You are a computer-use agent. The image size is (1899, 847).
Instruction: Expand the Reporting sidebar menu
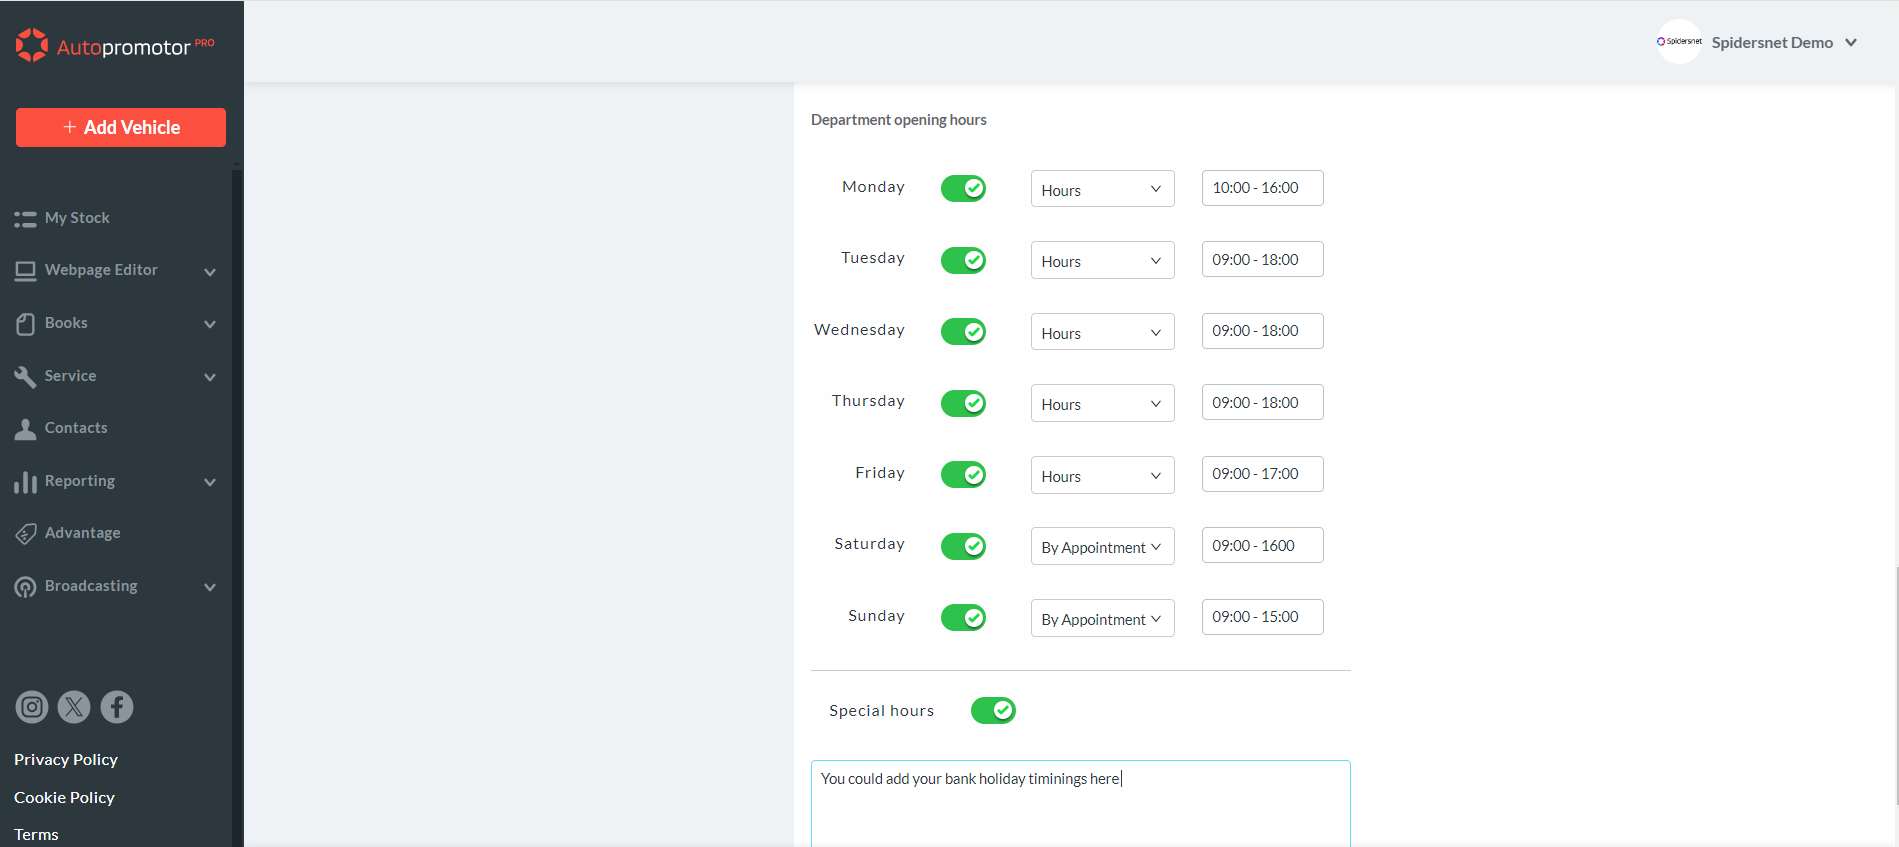click(210, 482)
